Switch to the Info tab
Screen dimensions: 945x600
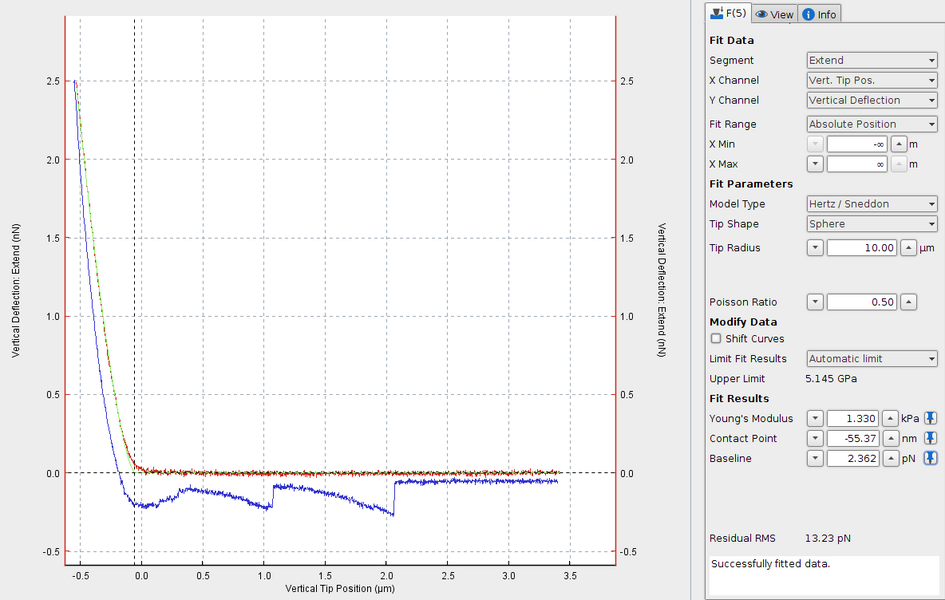pos(820,13)
